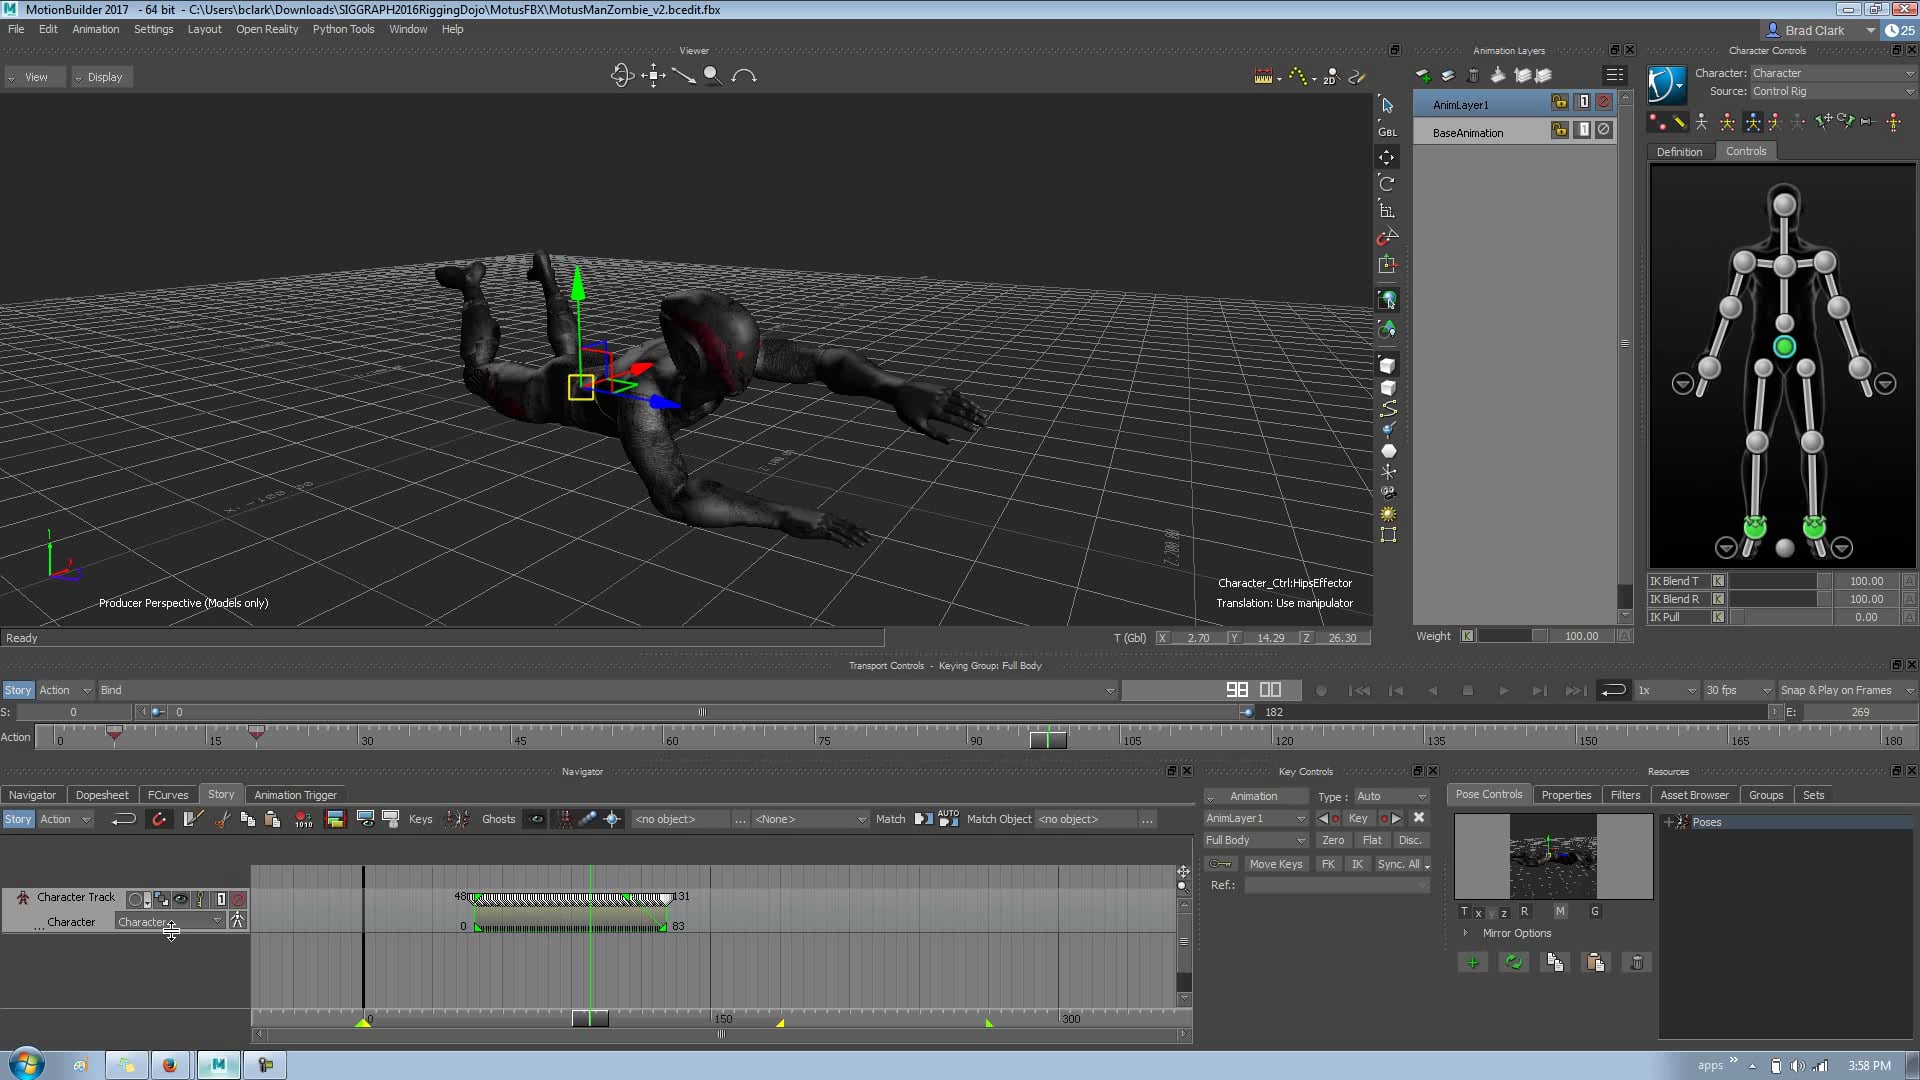Screen dimensions: 1920x1080
Task: Toggle solo on the Character Track
Action: tap(220, 899)
